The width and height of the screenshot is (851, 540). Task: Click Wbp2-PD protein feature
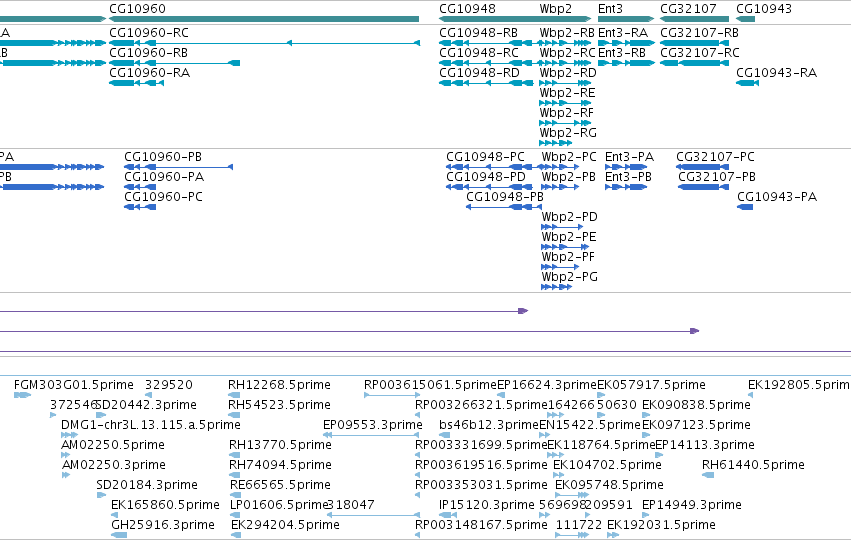tap(562, 227)
